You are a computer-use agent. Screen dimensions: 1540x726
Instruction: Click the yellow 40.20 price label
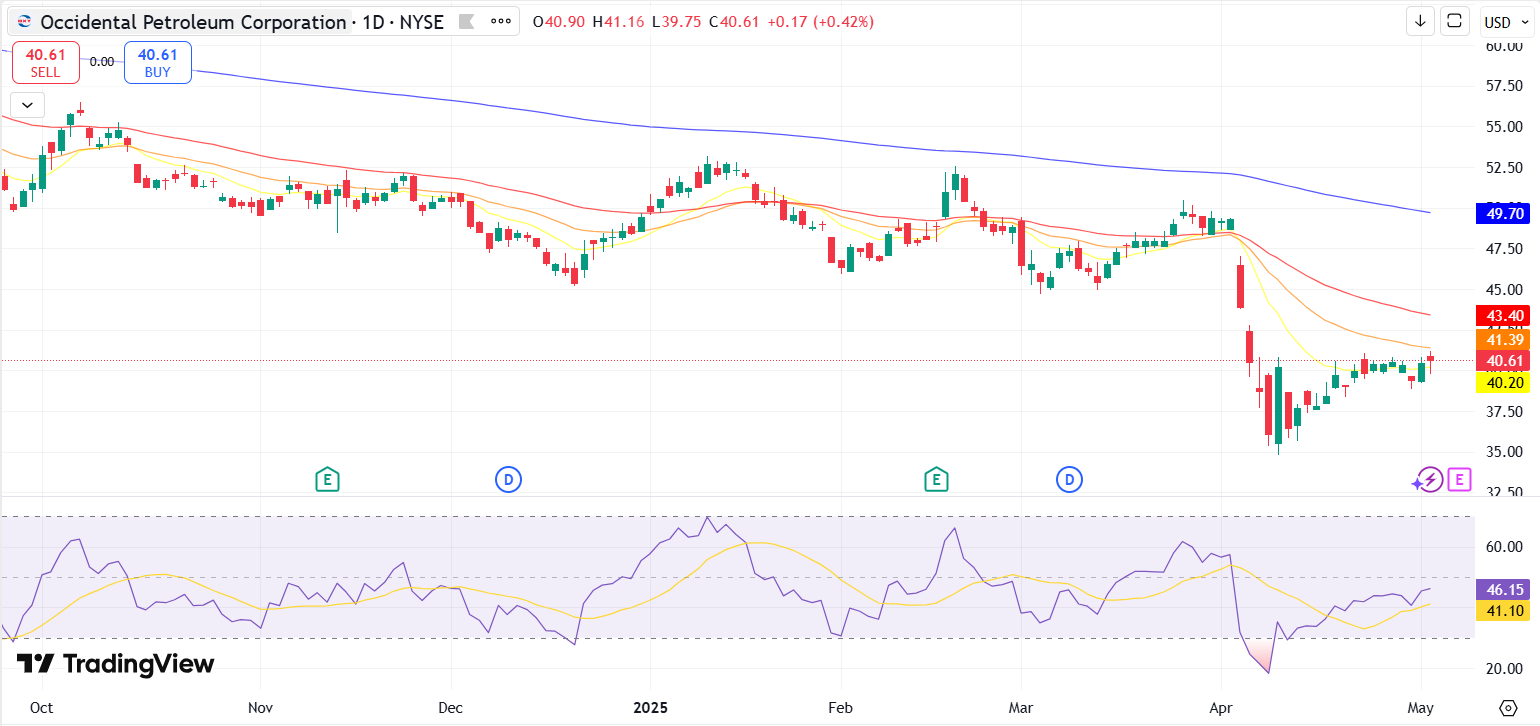point(1504,382)
